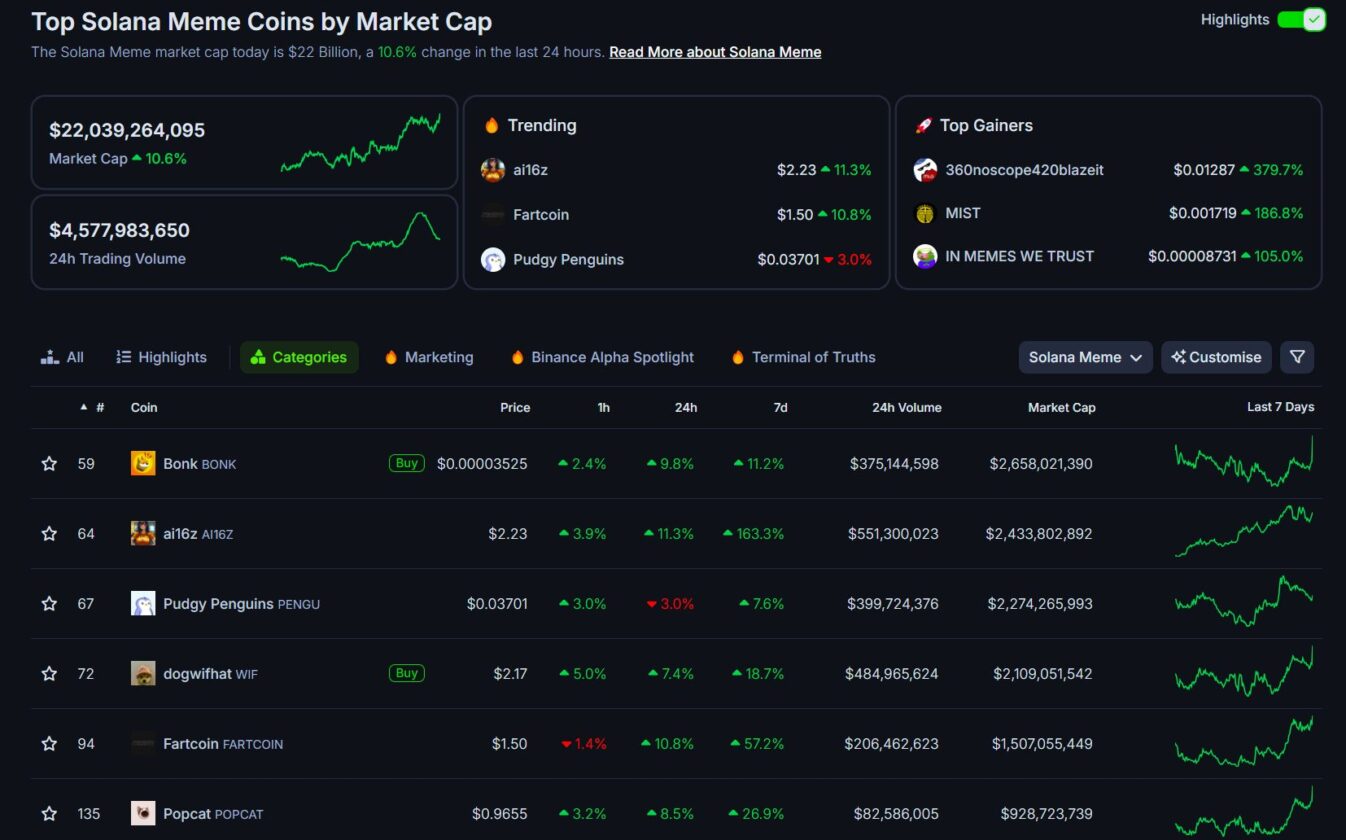The height and width of the screenshot is (840, 1346).
Task: Switch to the All tab
Action: tap(62, 357)
